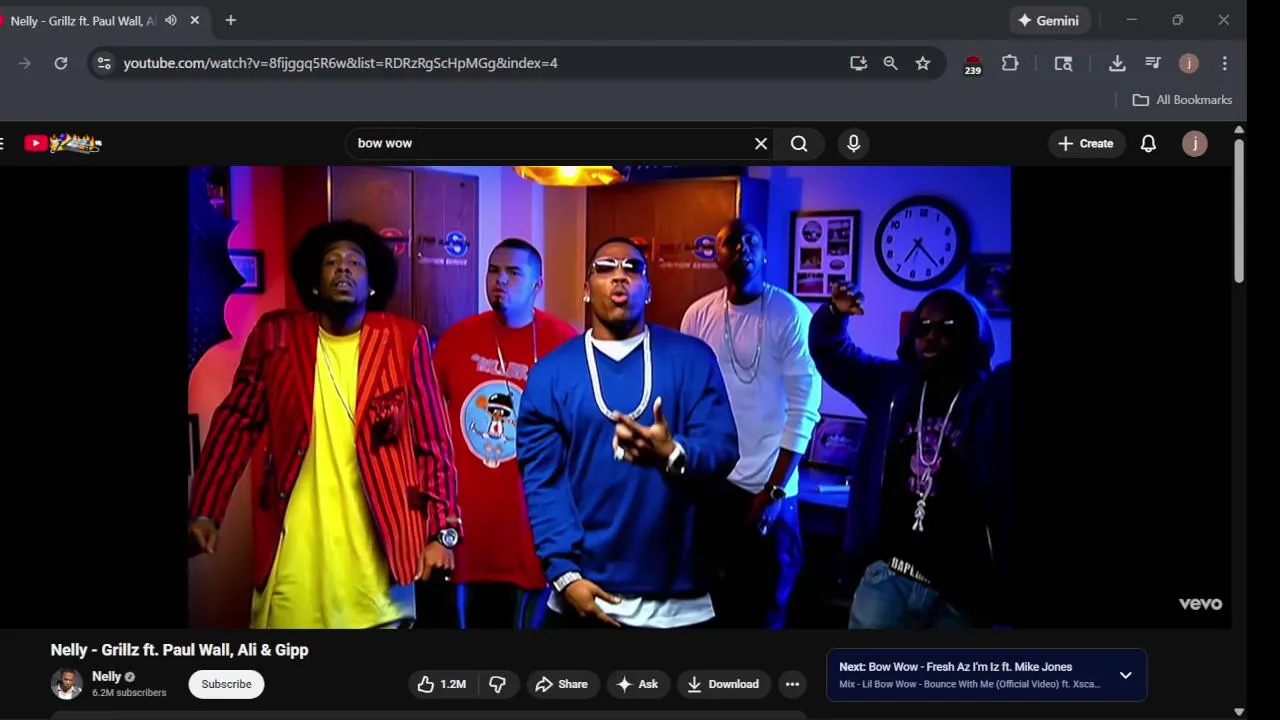
Task: Click the Create button
Action: tap(1086, 143)
